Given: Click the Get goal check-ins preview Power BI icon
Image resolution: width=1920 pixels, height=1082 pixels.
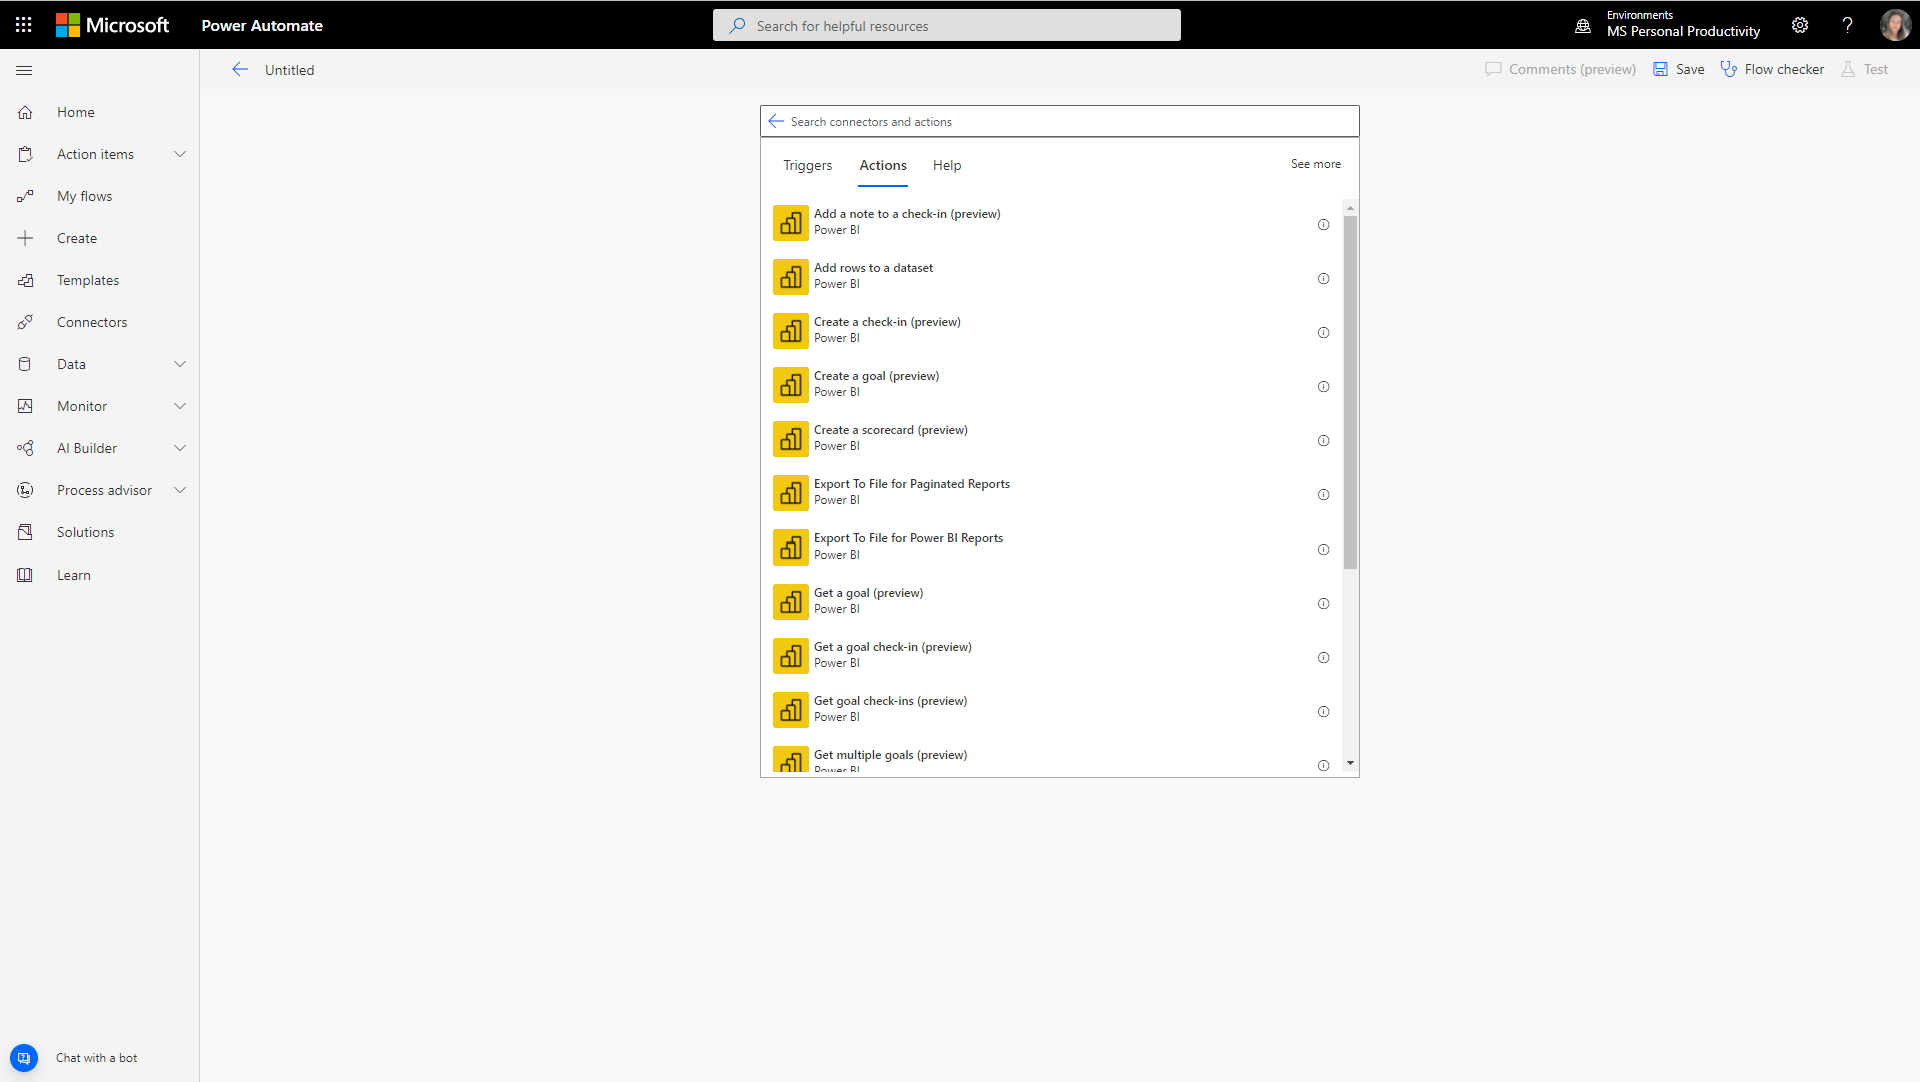Looking at the screenshot, I should pyautogui.click(x=791, y=710).
